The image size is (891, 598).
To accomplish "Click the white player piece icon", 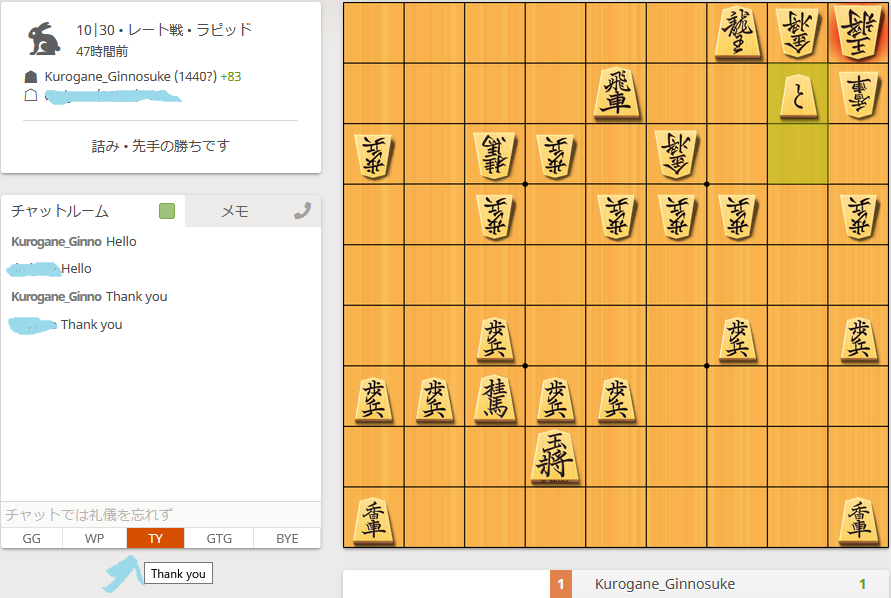I will (x=31, y=95).
